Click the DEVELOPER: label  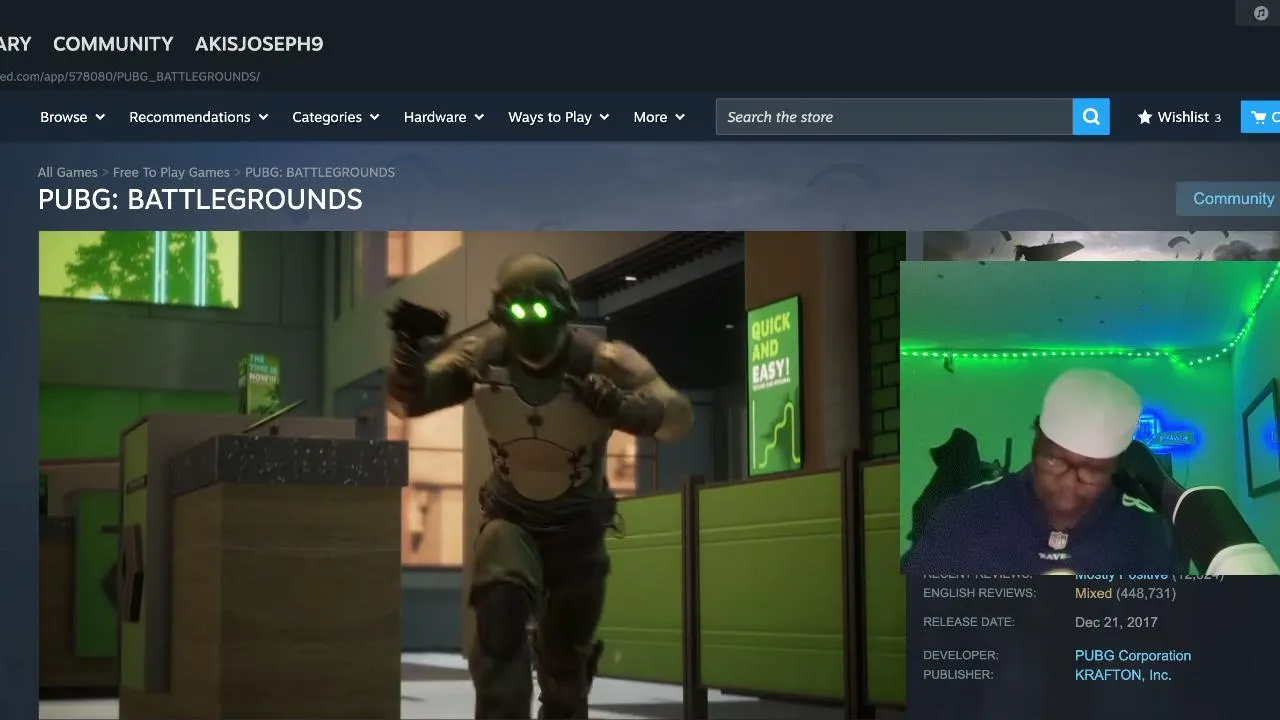(x=960, y=655)
